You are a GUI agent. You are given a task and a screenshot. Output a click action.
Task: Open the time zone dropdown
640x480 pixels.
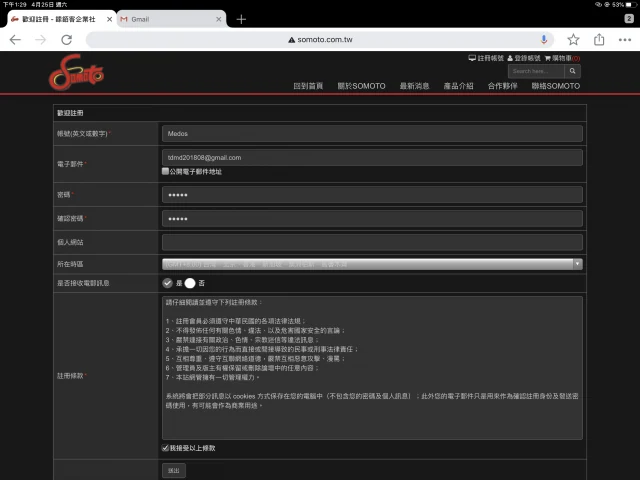pos(372,264)
